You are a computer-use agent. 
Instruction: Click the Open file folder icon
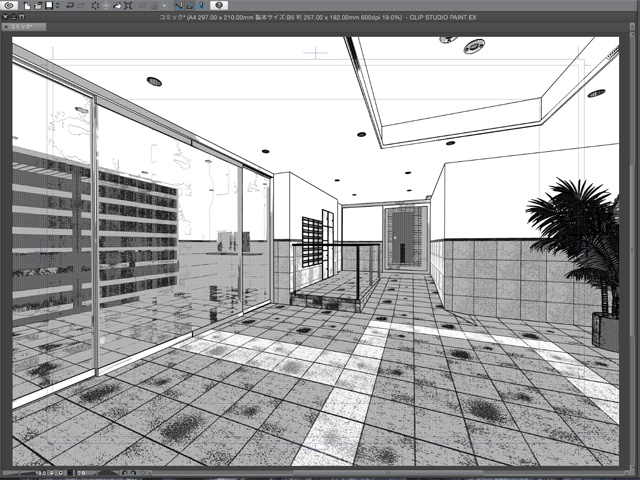38,5
